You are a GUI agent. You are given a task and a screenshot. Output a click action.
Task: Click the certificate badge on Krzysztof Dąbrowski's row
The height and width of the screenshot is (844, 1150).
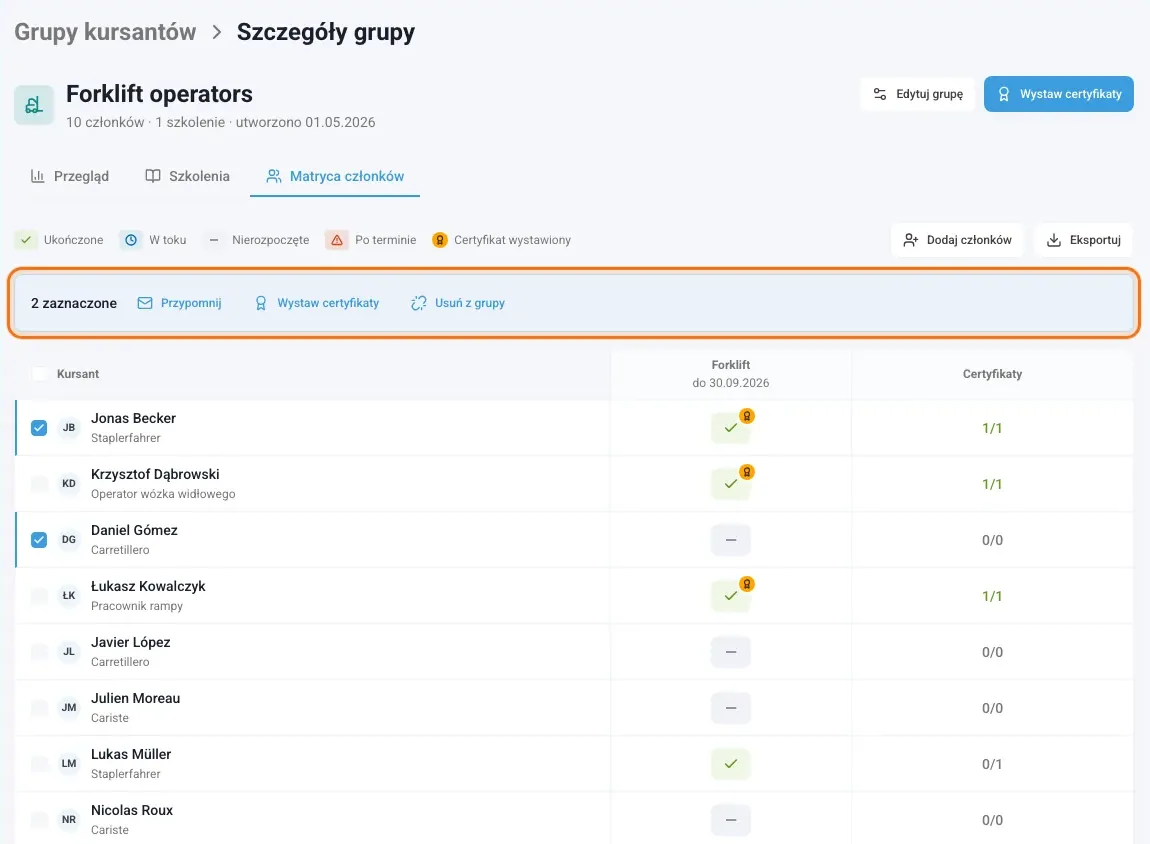tap(747, 472)
